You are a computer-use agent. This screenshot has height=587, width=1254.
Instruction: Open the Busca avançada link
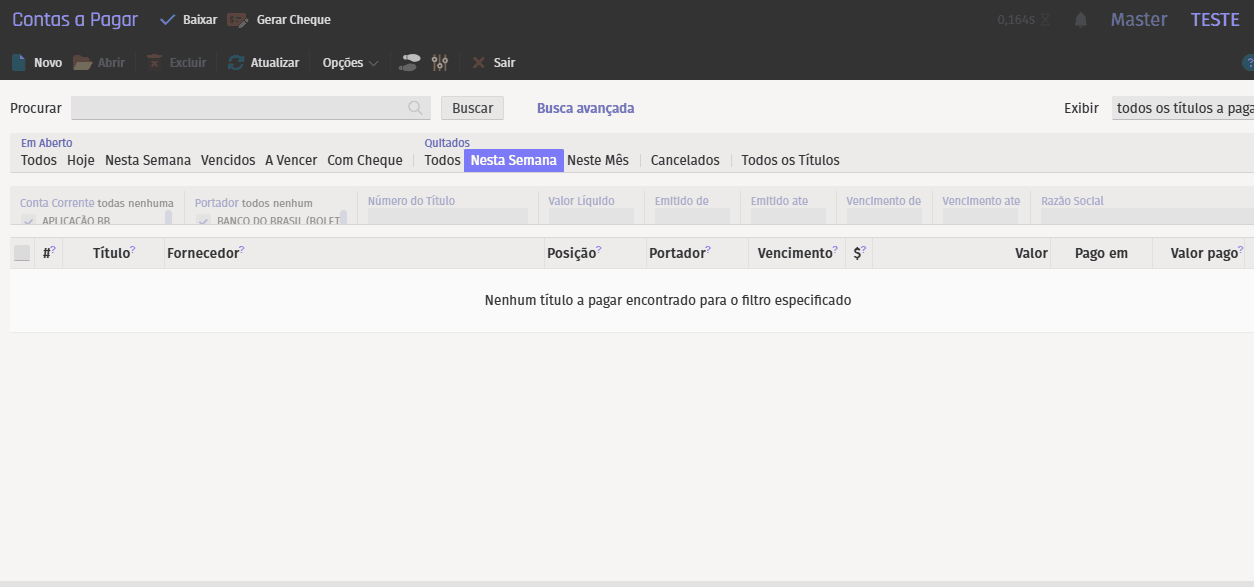(585, 108)
